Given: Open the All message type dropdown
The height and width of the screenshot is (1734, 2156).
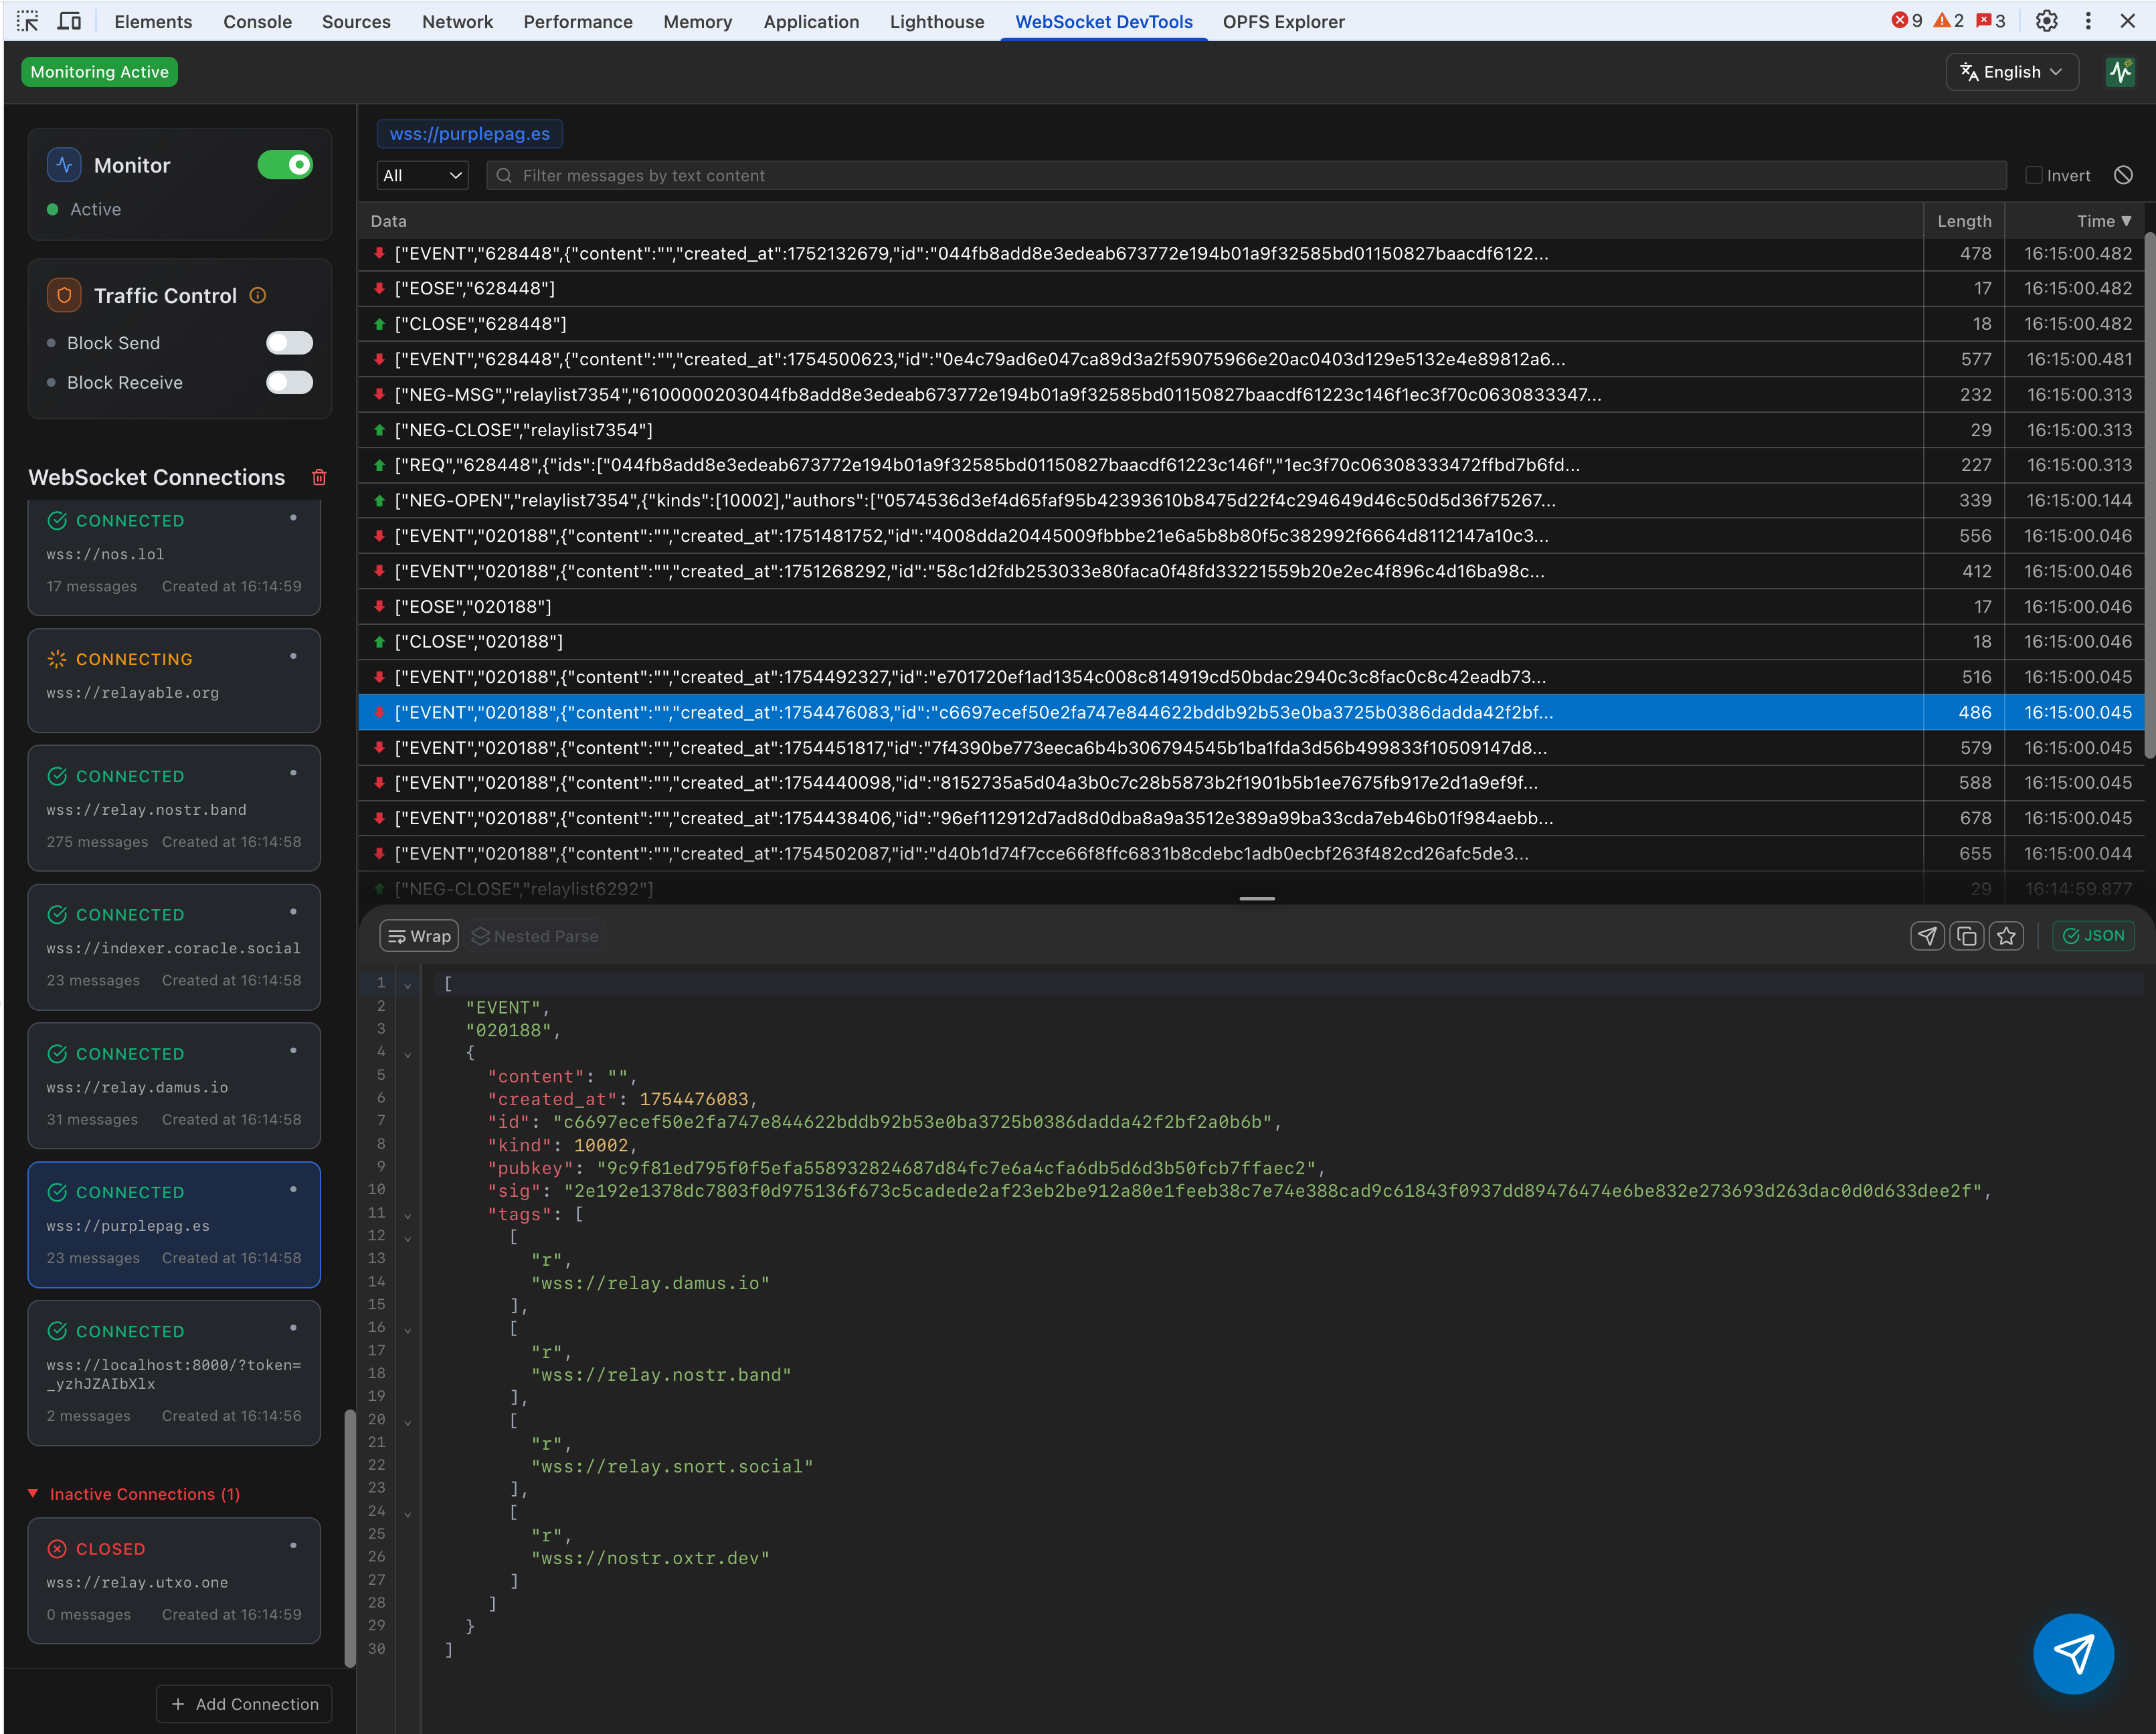Looking at the screenshot, I should [x=423, y=175].
